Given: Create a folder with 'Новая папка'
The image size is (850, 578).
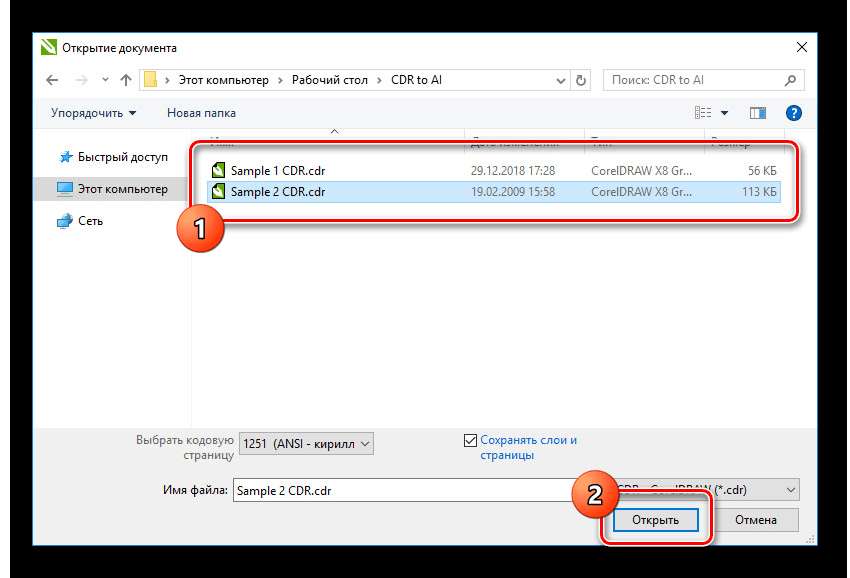Looking at the screenshot, I should pos(201,113).
